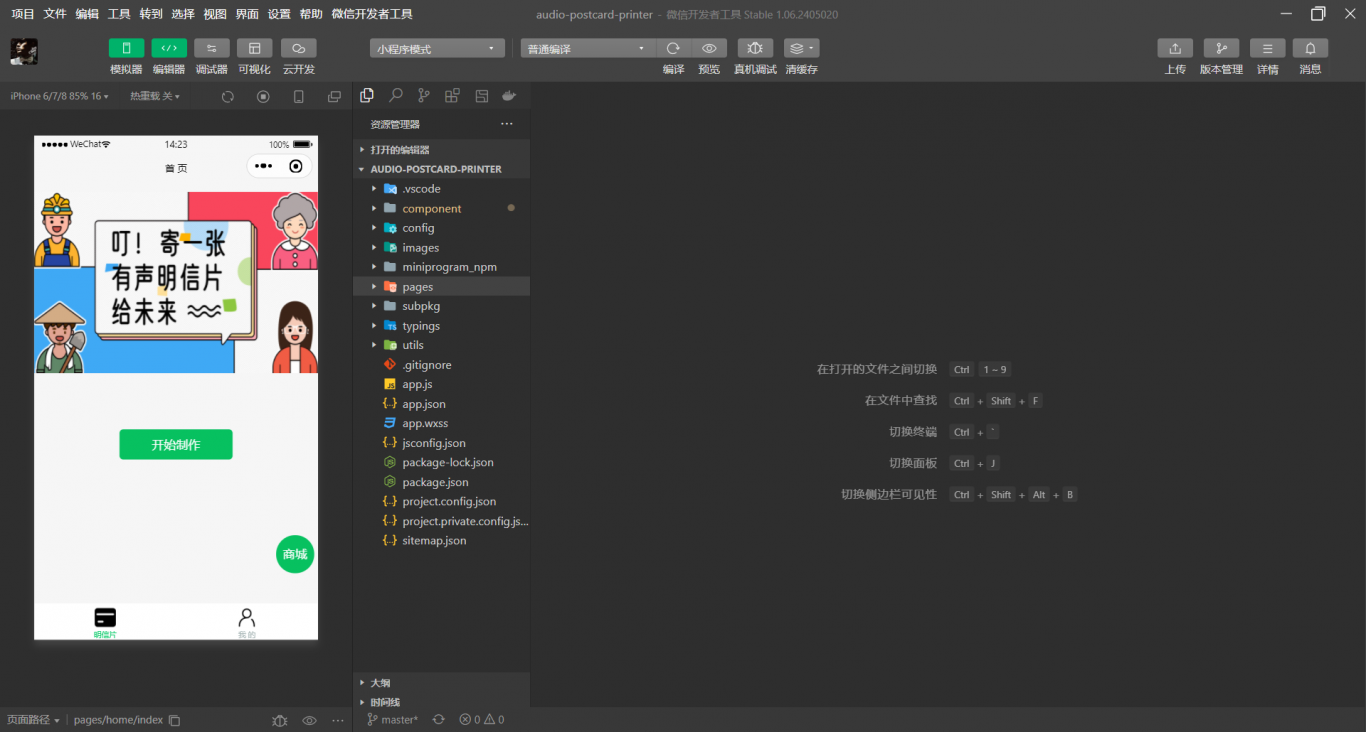Expand the 打开的编辑器 section
Screen dimensions: 1366x732
tap(441, 149)
